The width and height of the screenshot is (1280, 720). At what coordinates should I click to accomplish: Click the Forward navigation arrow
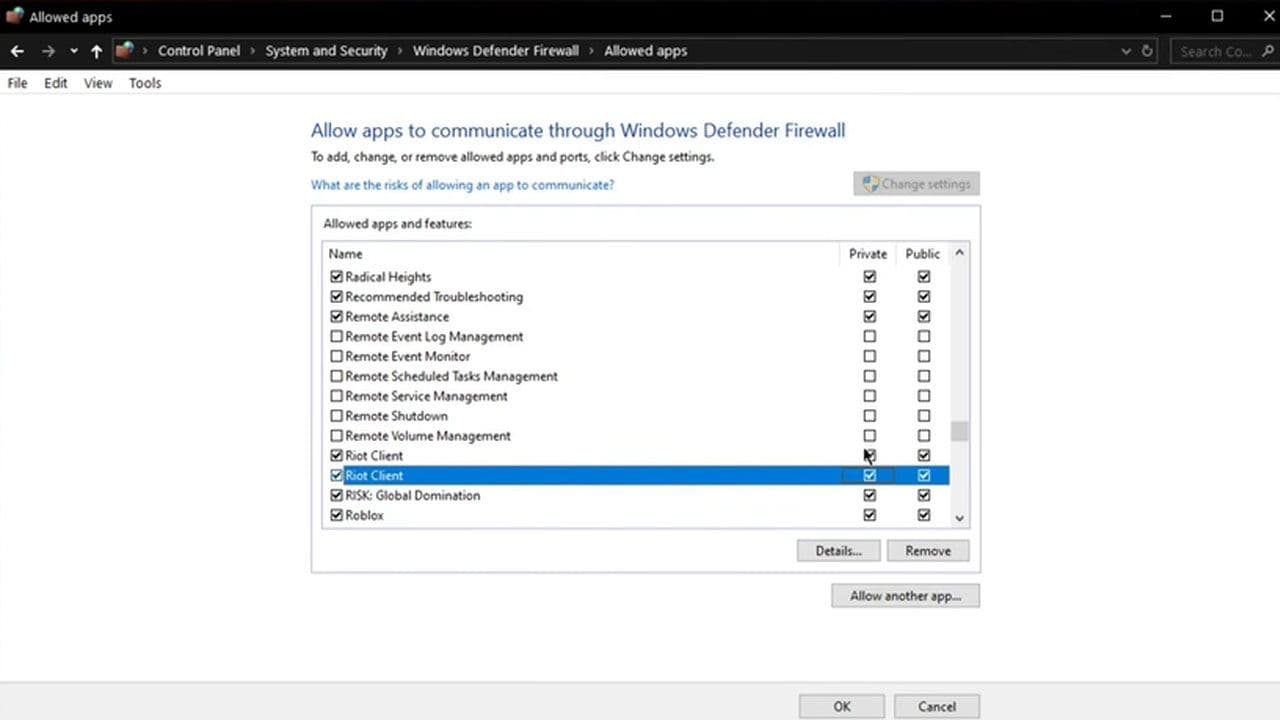pyautogui.click(x=47, y=51)
